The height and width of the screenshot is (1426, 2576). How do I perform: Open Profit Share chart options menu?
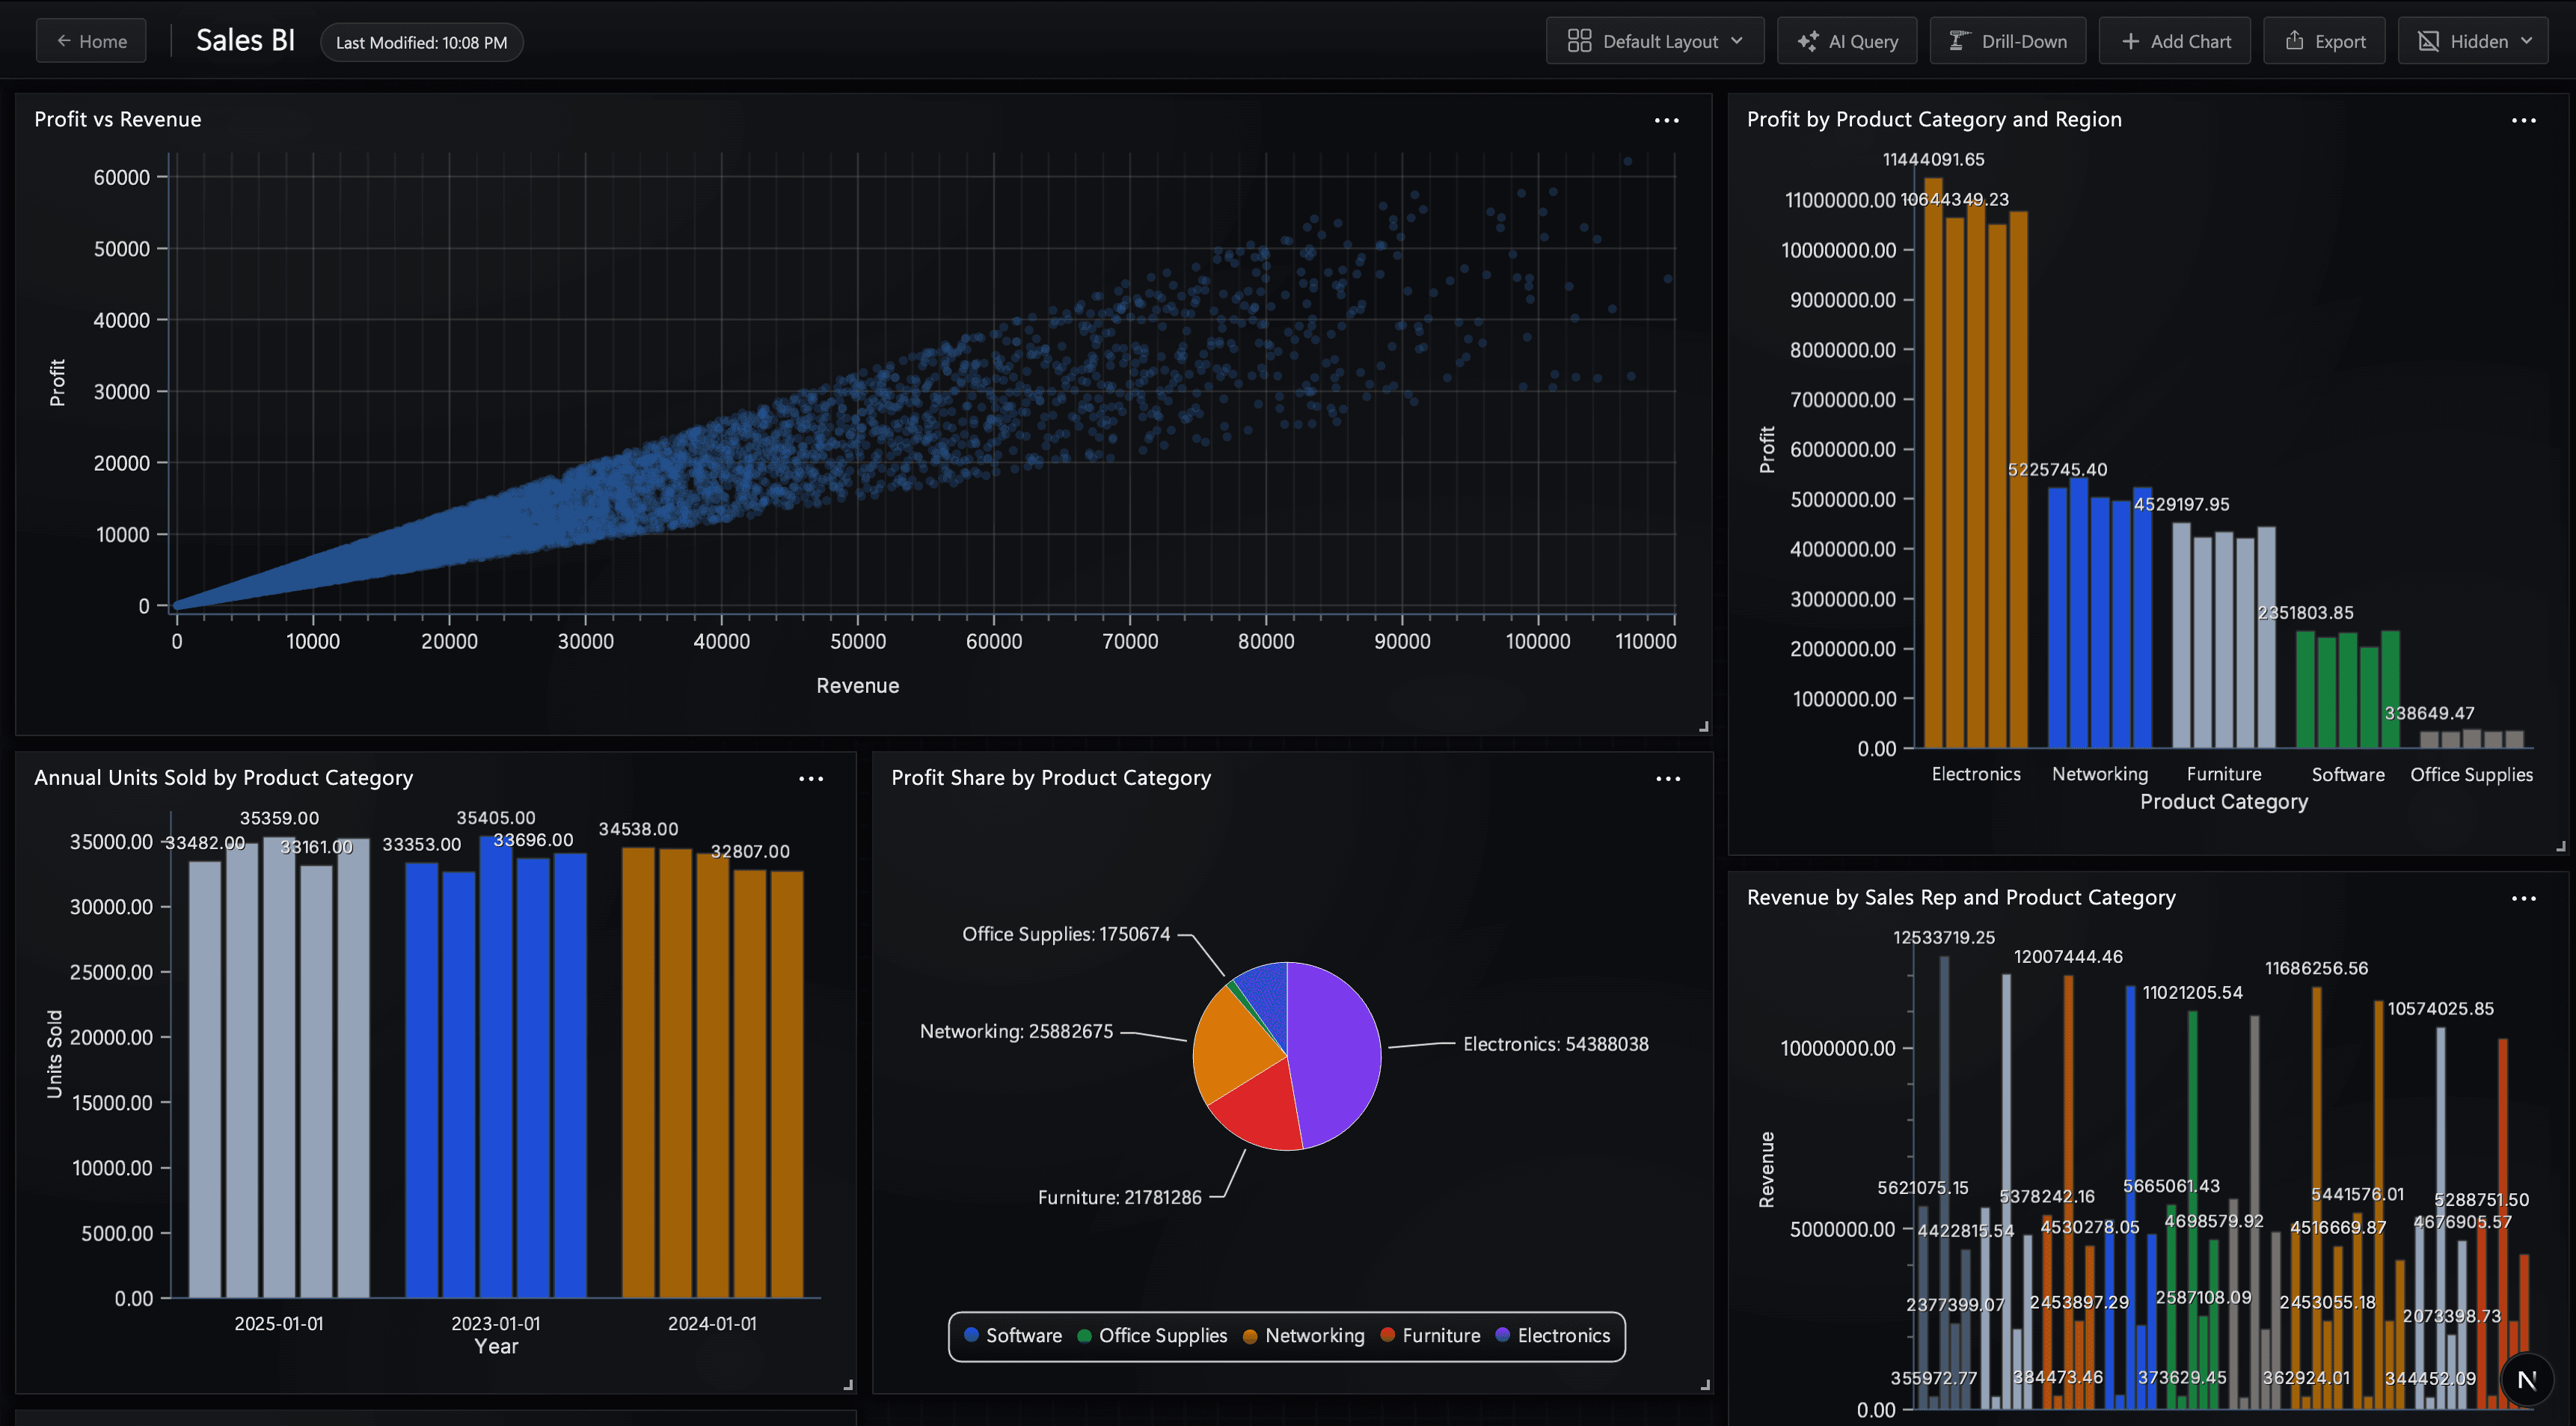(x=1667, y=778)
